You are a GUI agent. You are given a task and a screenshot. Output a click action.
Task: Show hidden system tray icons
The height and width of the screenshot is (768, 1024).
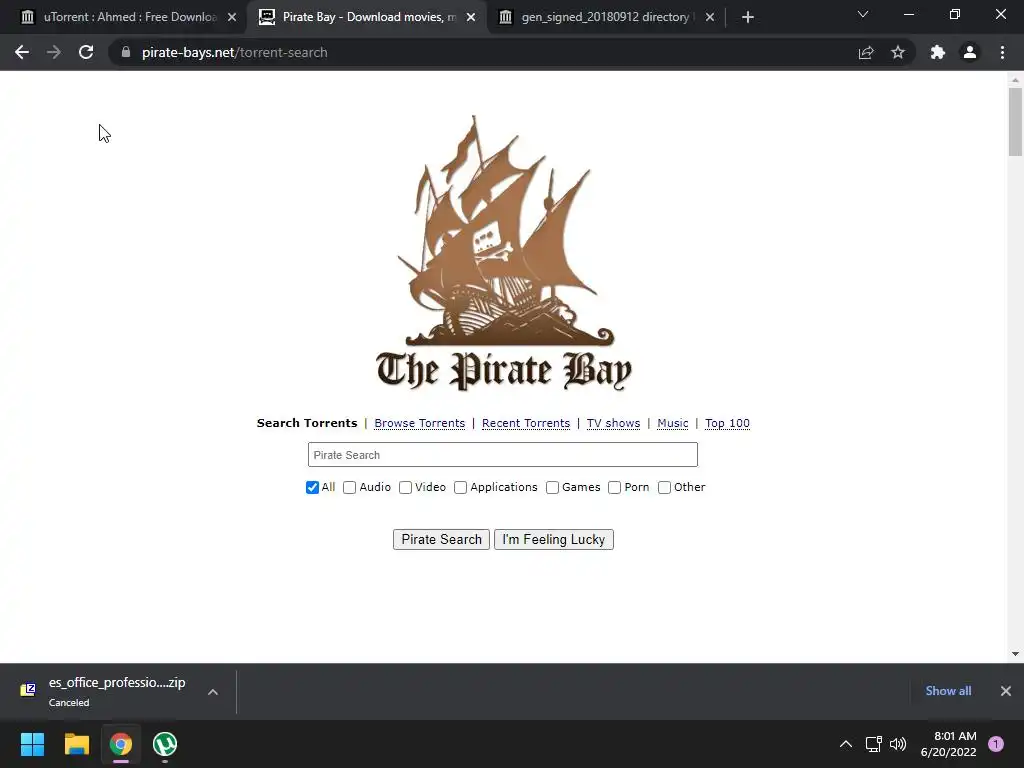[846, 744]
